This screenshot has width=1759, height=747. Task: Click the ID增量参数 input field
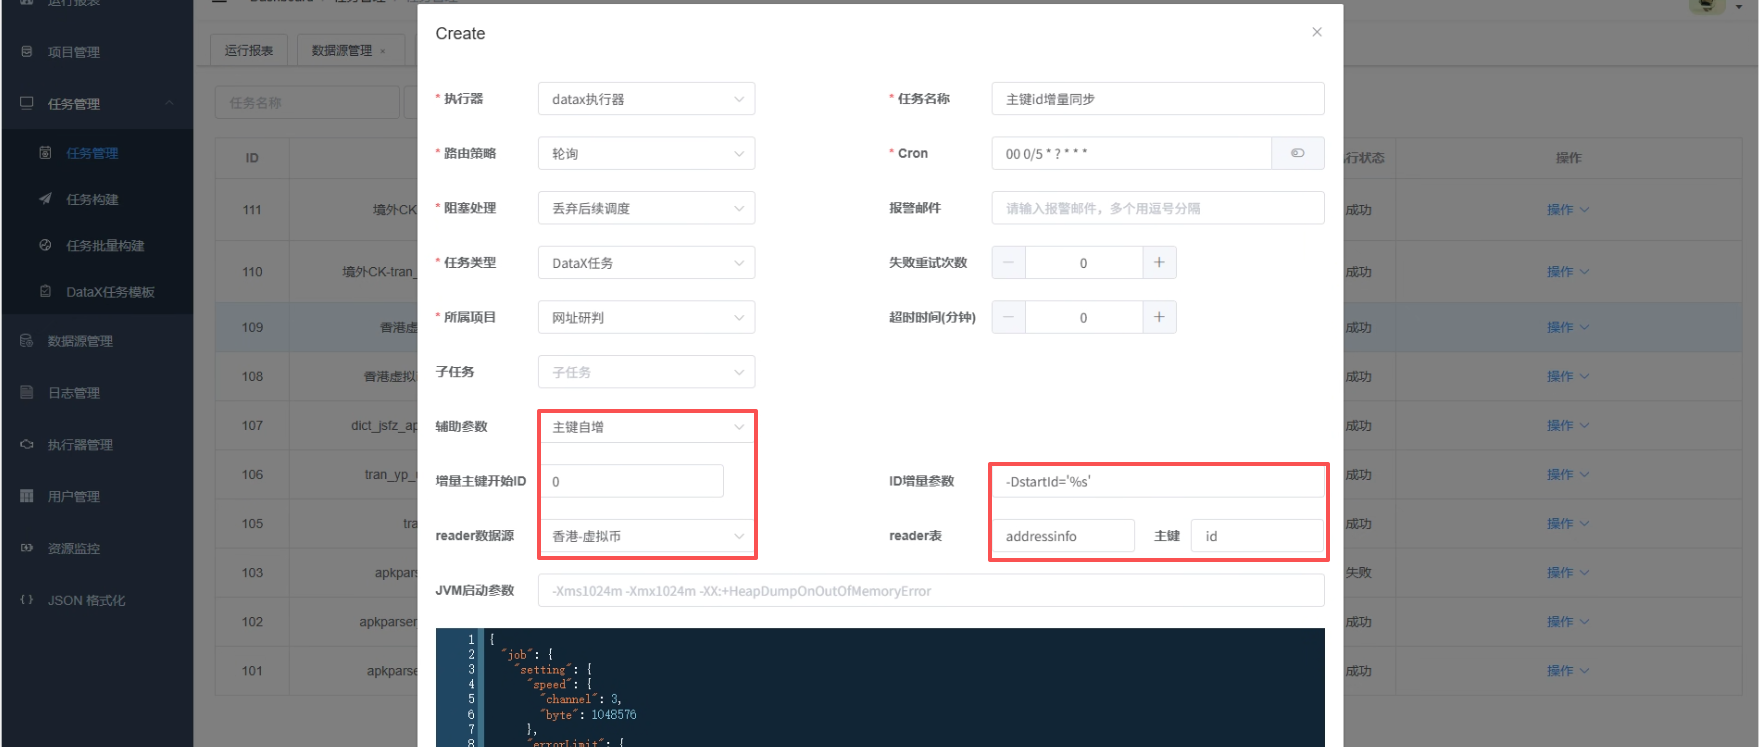click(1157, 481)
